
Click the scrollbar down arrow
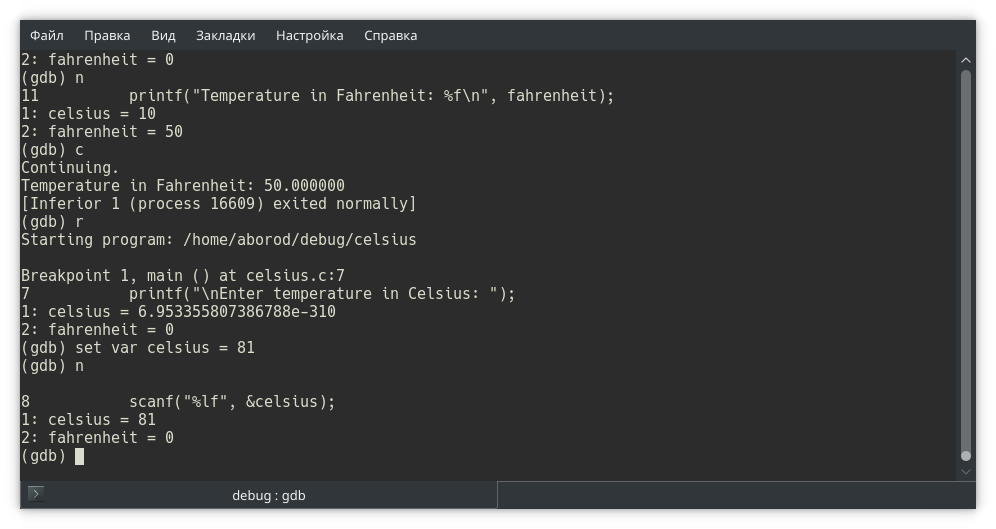pos(965,472)
